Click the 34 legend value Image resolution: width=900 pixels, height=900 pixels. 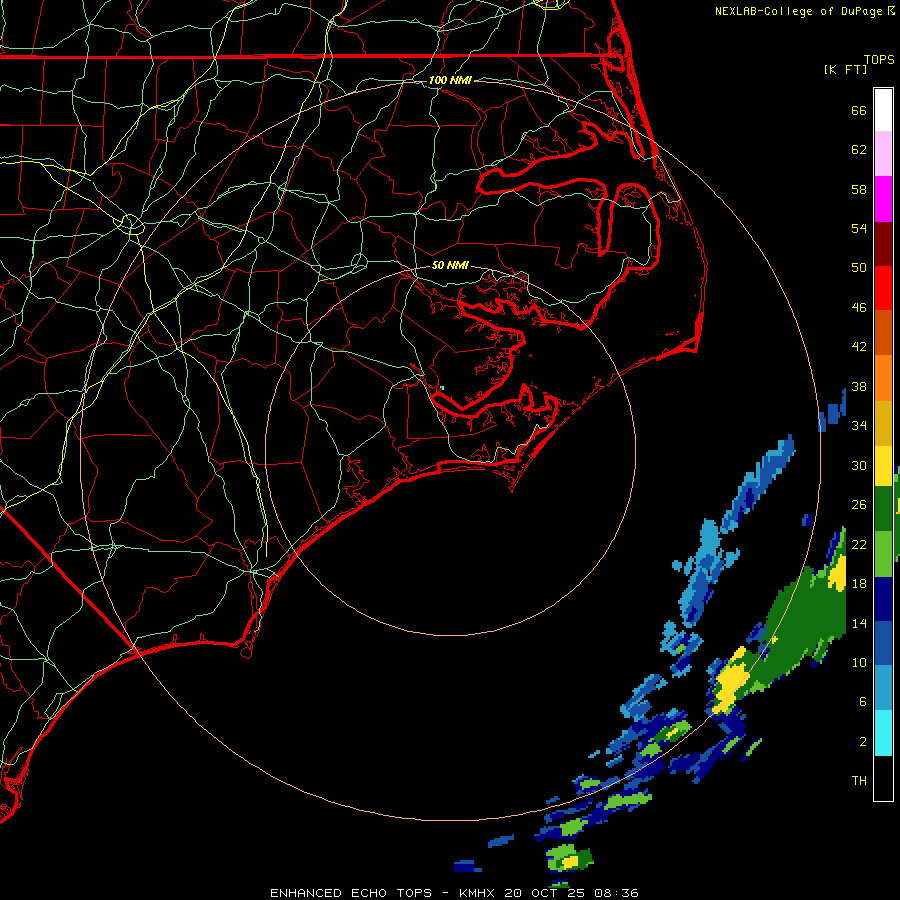[x=859, y=425]
